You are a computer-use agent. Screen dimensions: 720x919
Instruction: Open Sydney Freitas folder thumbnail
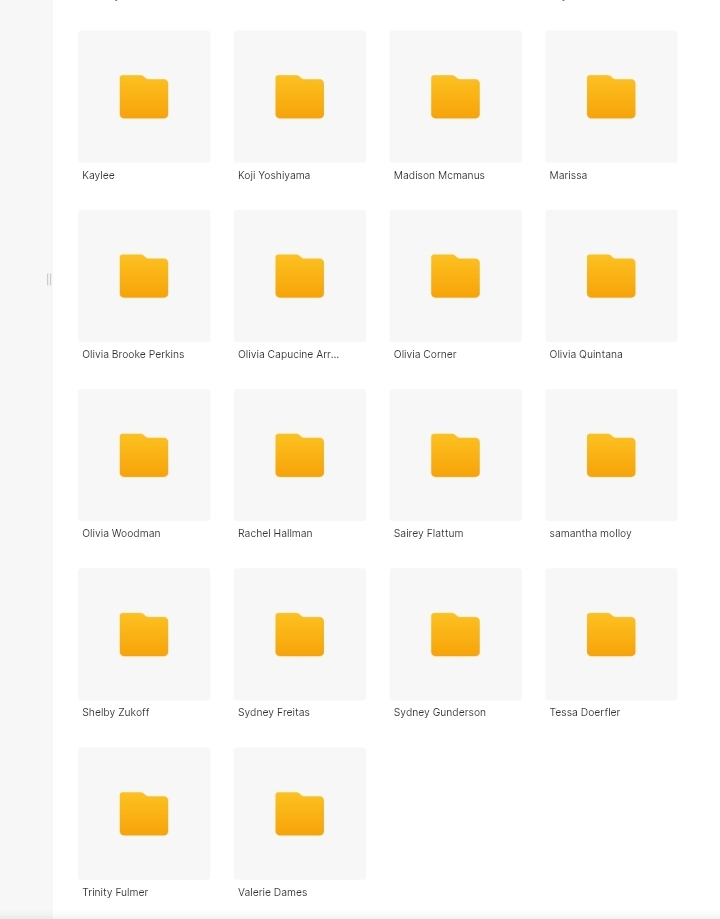[300, 634]
